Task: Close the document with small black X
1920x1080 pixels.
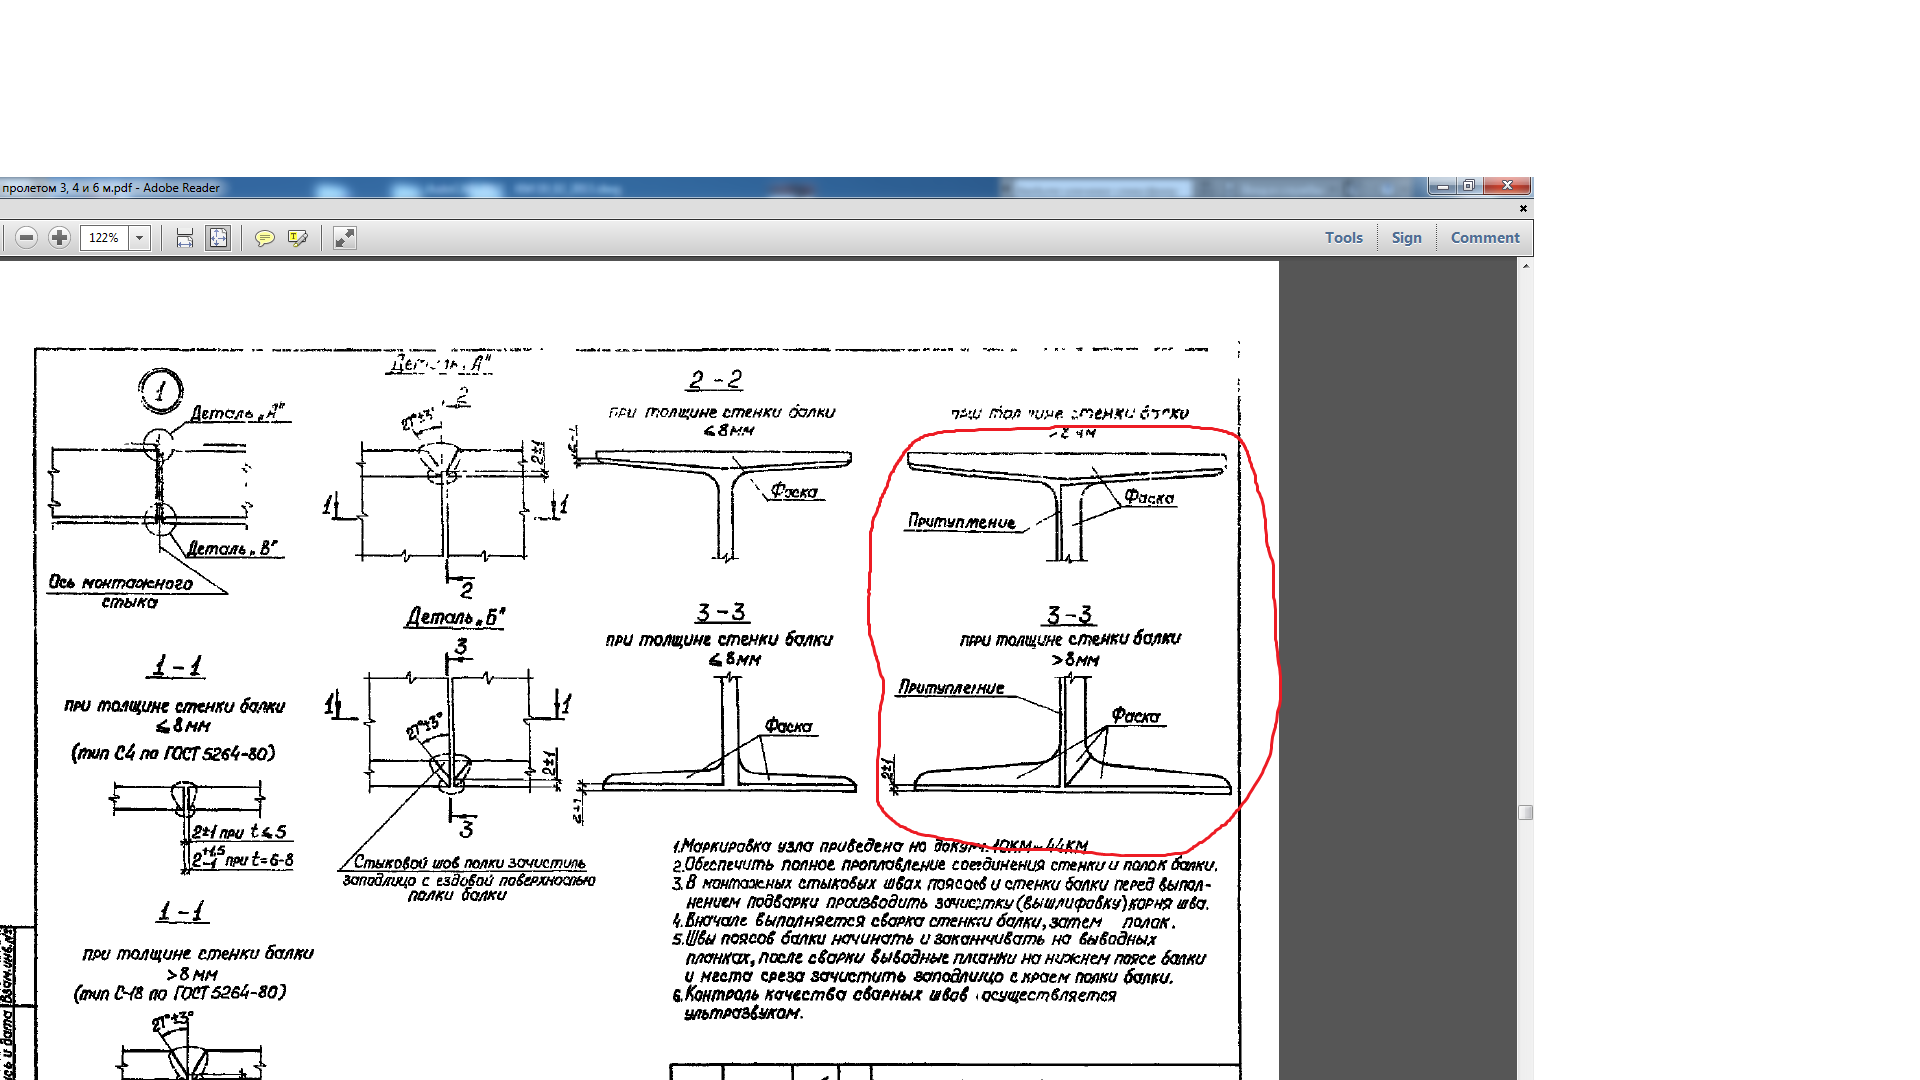Action: click(1523, 209)
